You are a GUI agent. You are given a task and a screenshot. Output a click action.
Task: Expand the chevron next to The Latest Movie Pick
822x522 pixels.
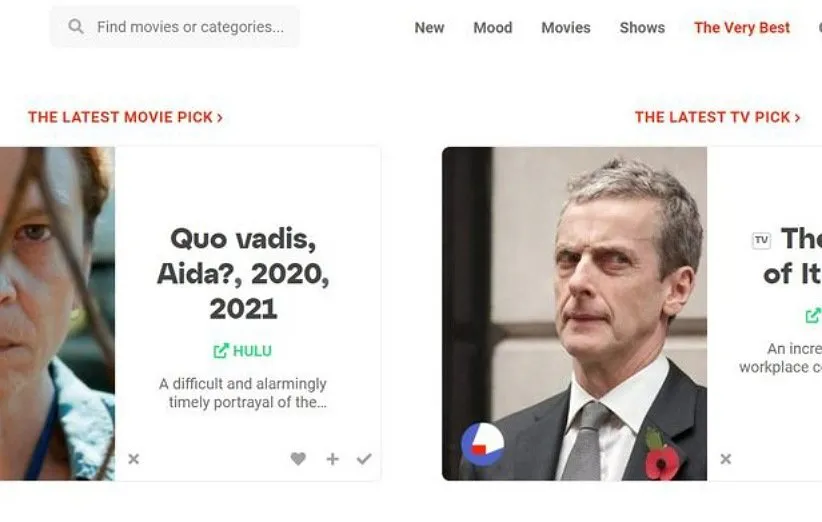[x=220, y=117]
